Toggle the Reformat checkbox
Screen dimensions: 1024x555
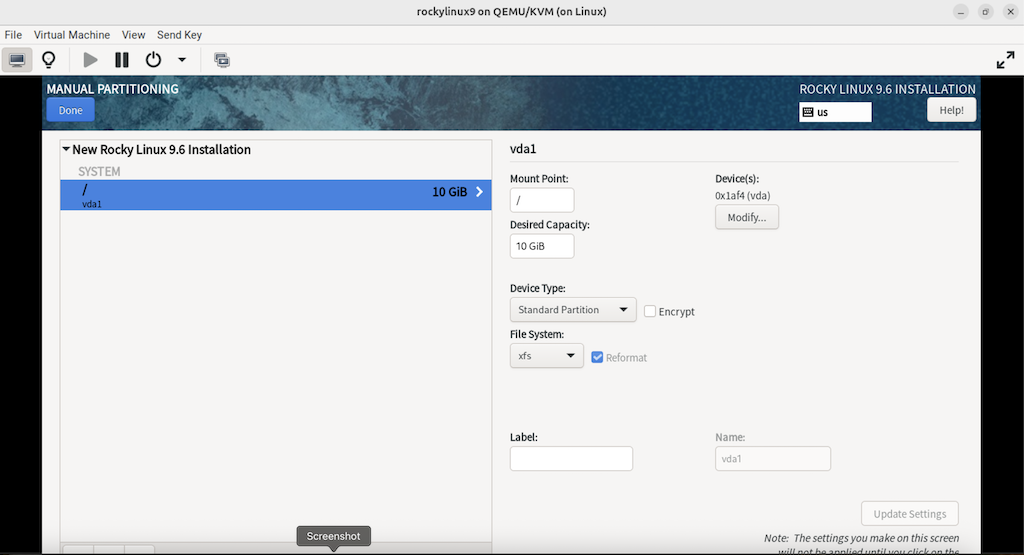pos(597,357)
